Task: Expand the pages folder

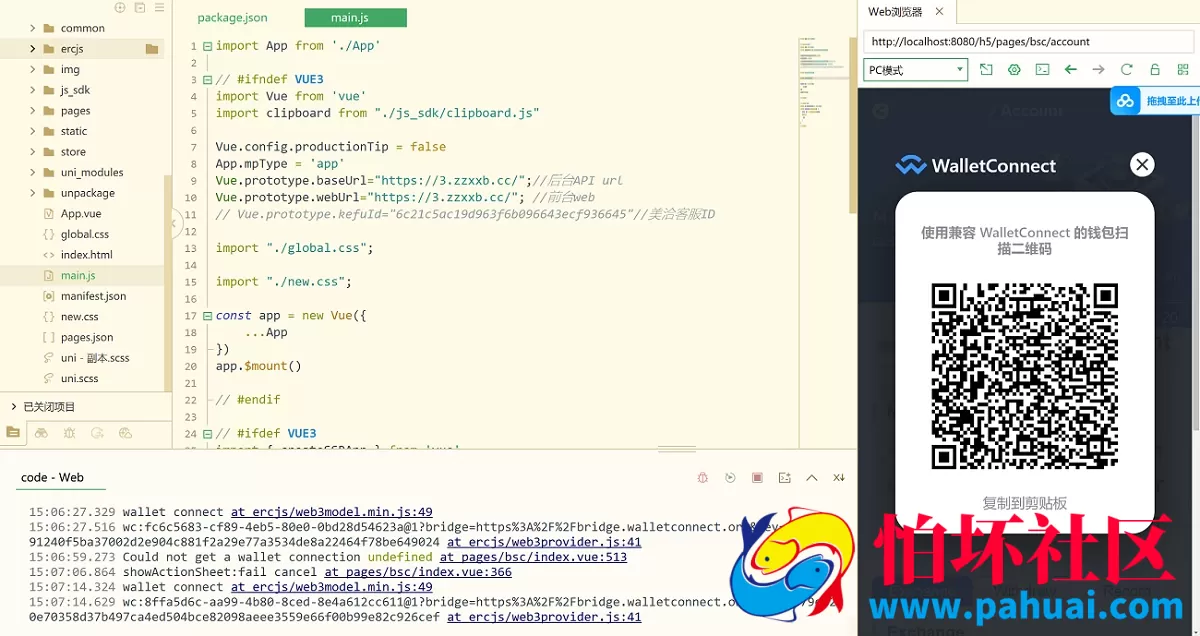Action: coord(33,111)
